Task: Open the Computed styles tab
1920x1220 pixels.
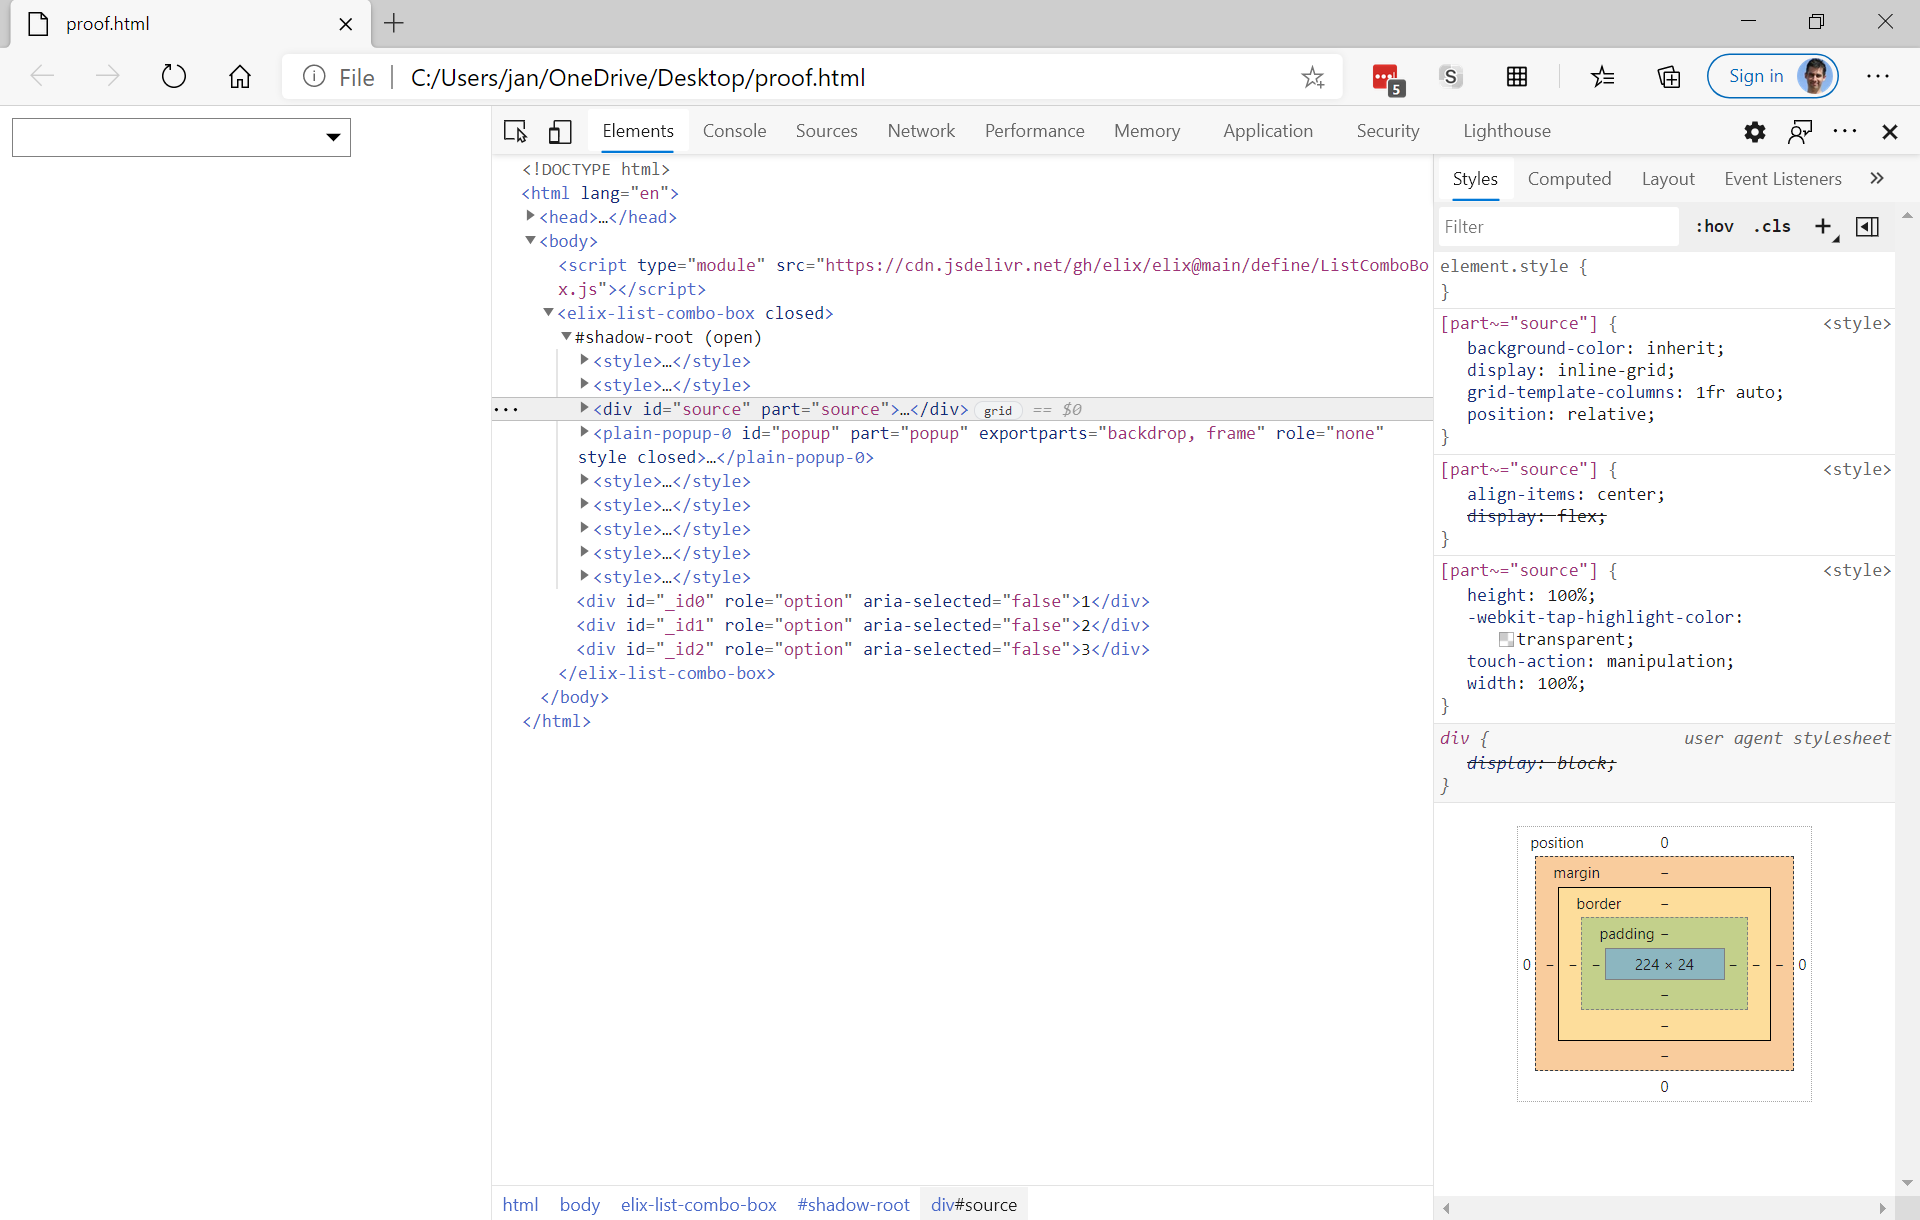Action: (1569, 178)
